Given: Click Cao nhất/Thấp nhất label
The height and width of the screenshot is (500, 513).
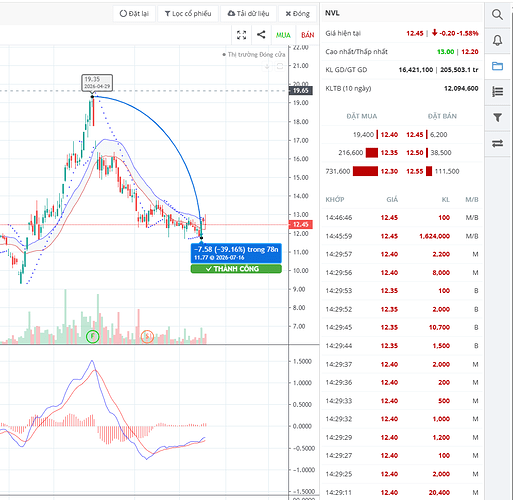Looking at the screenshot, I should [356, 52].
